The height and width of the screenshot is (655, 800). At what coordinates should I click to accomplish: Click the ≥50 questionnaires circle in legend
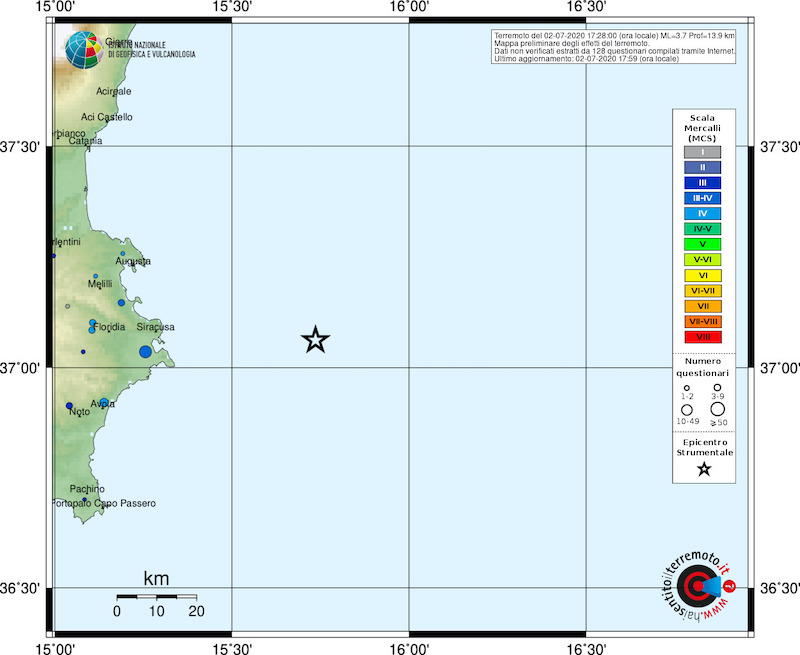(717, 409)
